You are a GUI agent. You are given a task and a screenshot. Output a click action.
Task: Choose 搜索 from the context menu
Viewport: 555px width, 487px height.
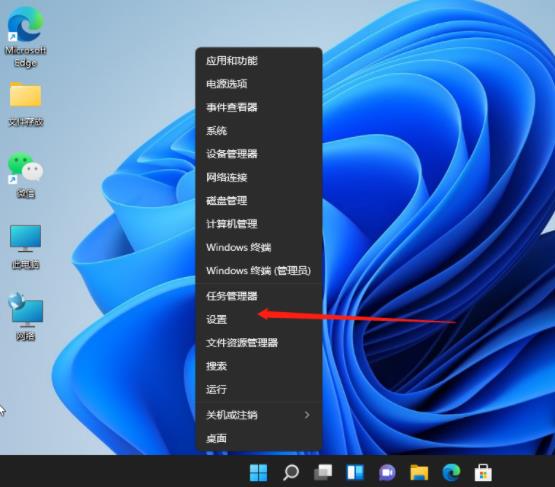coord(259,366)
